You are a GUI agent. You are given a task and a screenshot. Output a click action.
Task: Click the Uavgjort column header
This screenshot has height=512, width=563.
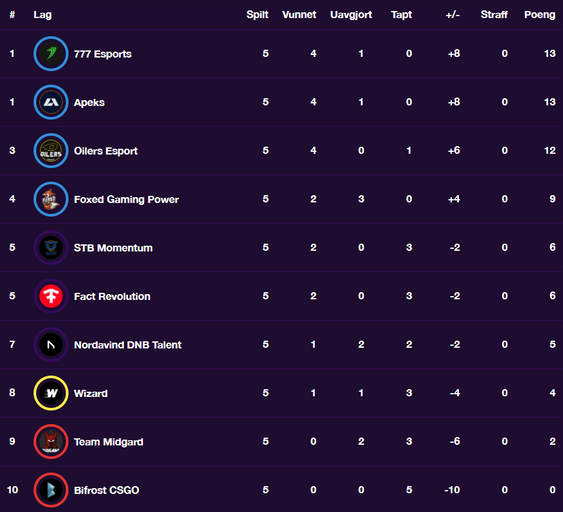click(x=351, y=15)
